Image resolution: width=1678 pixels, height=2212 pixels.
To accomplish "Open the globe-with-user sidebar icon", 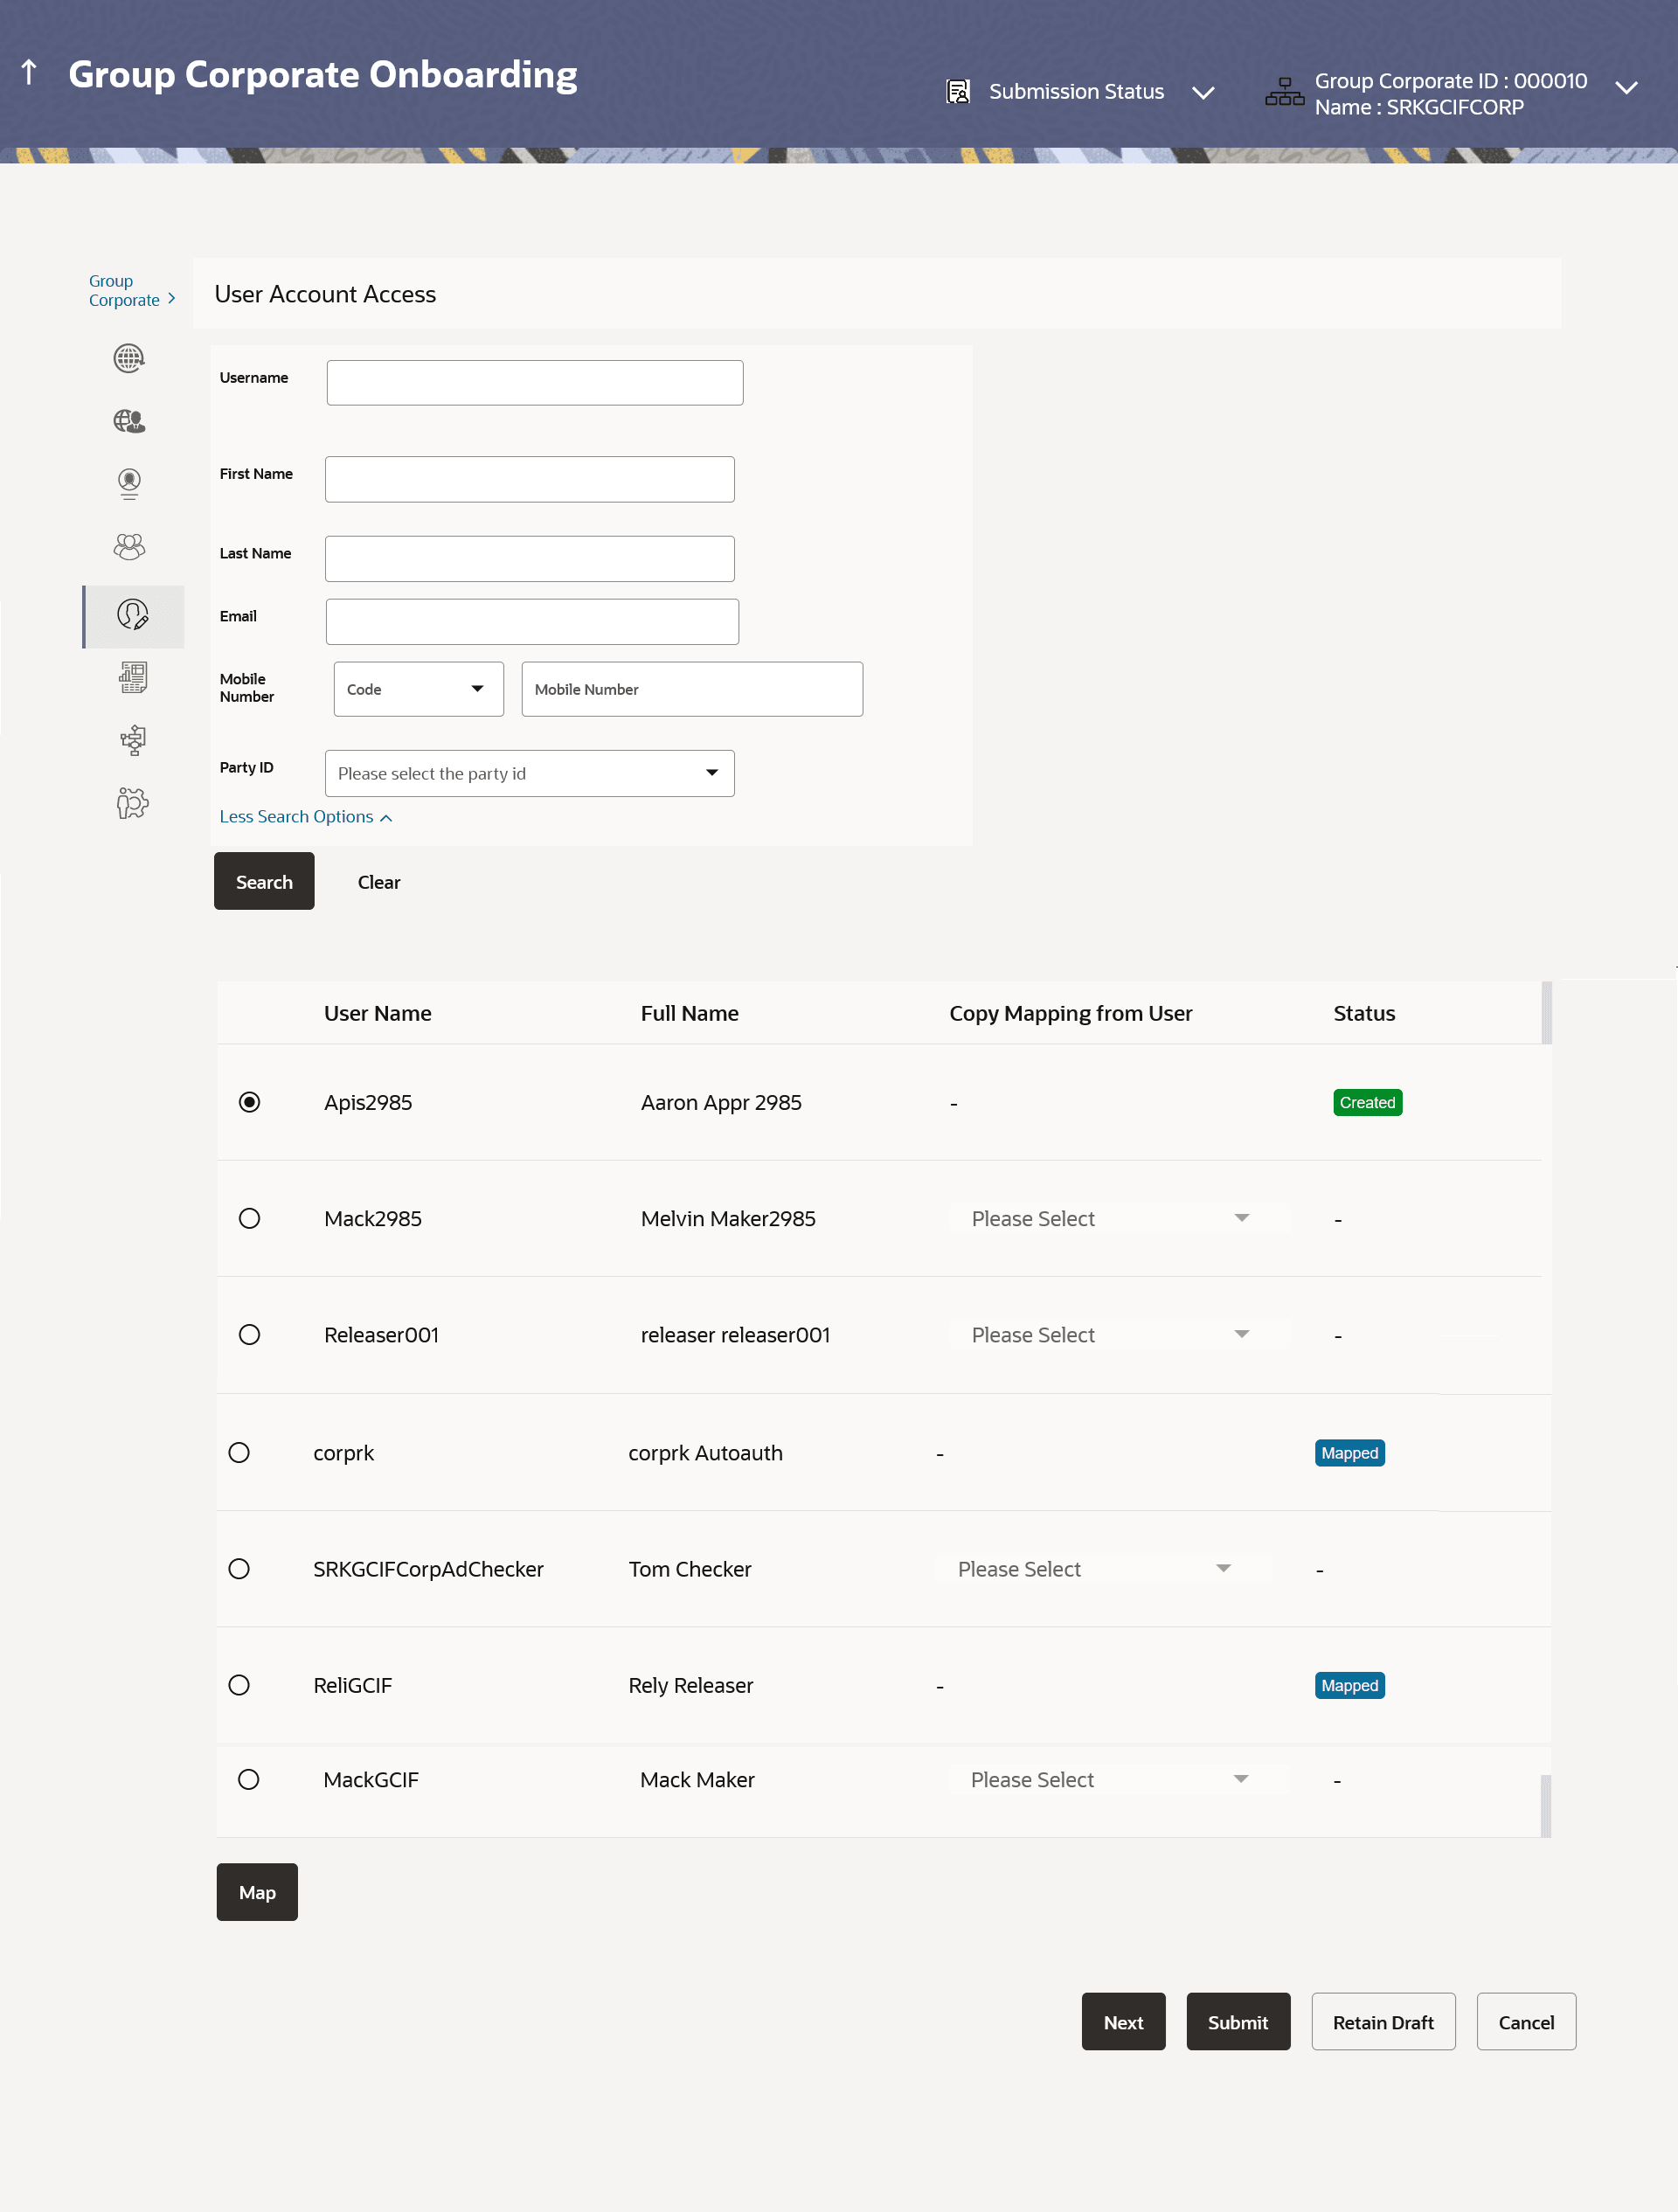I will pos(129,421).
